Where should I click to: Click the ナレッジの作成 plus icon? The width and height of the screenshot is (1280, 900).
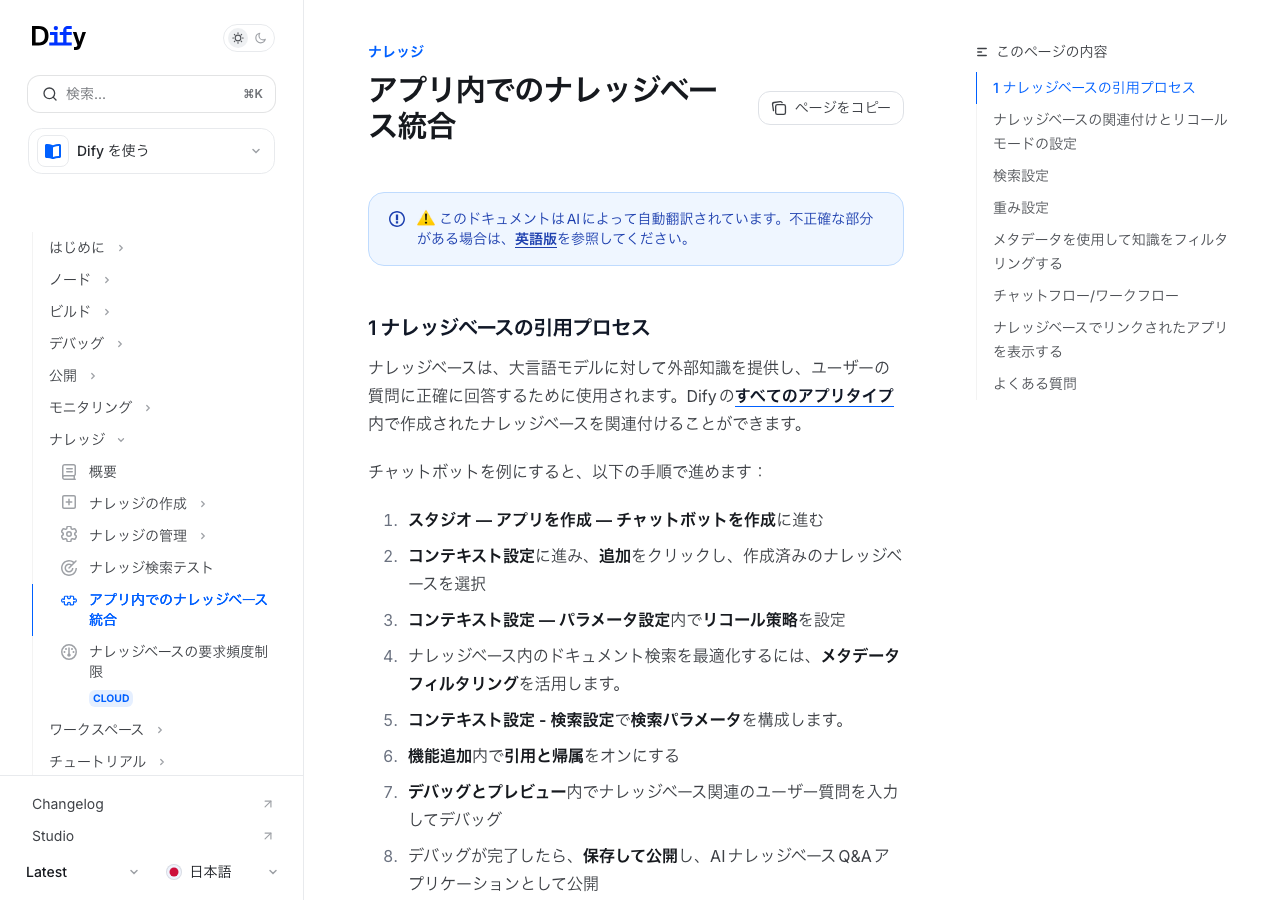click(69, 503)
